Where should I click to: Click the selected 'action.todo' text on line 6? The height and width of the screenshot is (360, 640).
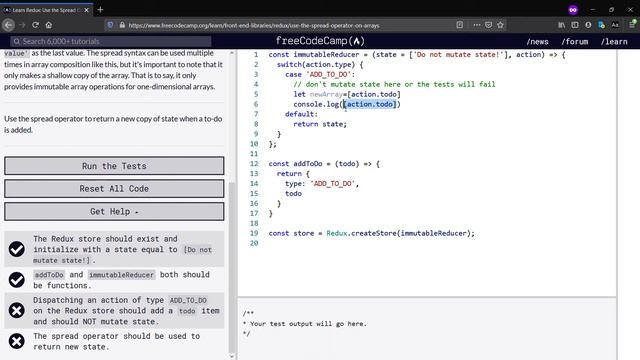pyautogui.click(x=370, y=104)
